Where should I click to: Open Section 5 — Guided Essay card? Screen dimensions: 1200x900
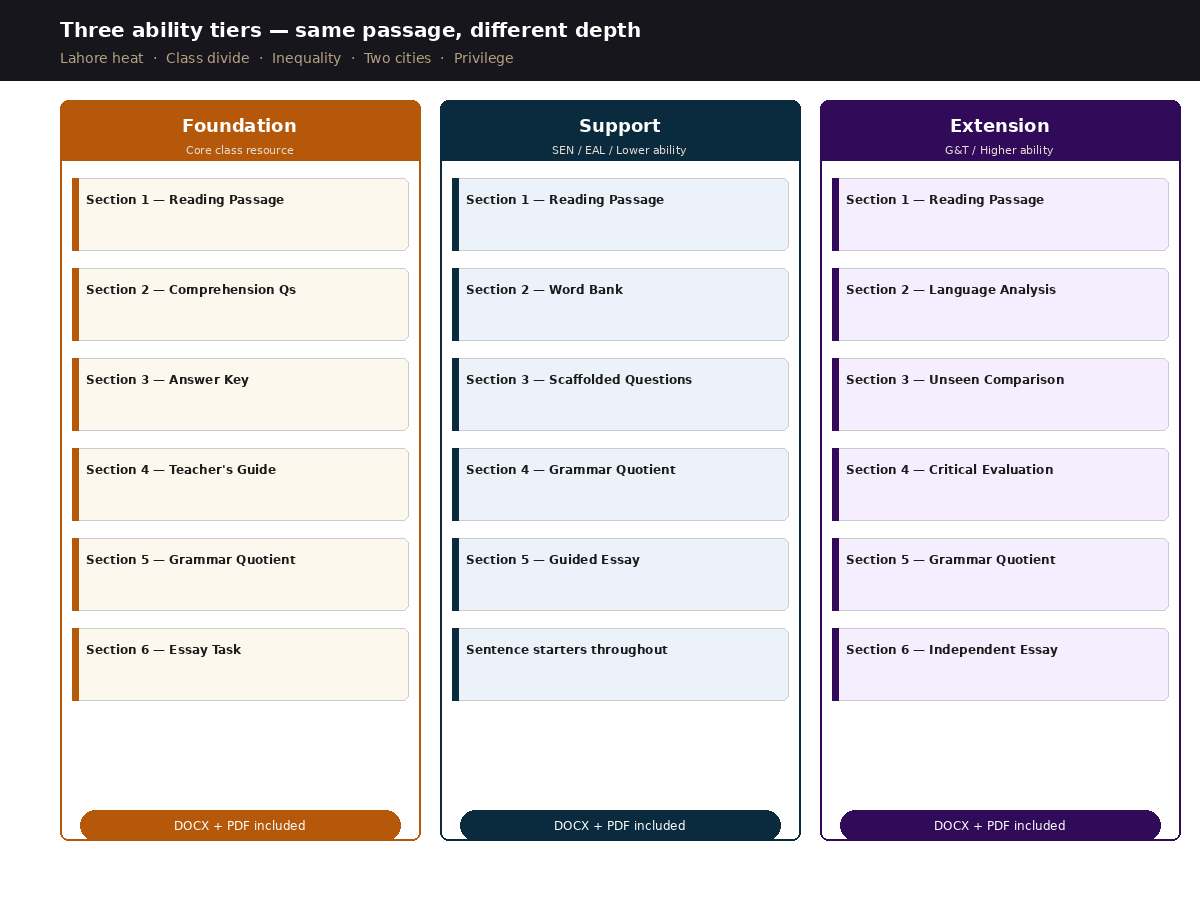pyautogui.click(x=620, y=575)
